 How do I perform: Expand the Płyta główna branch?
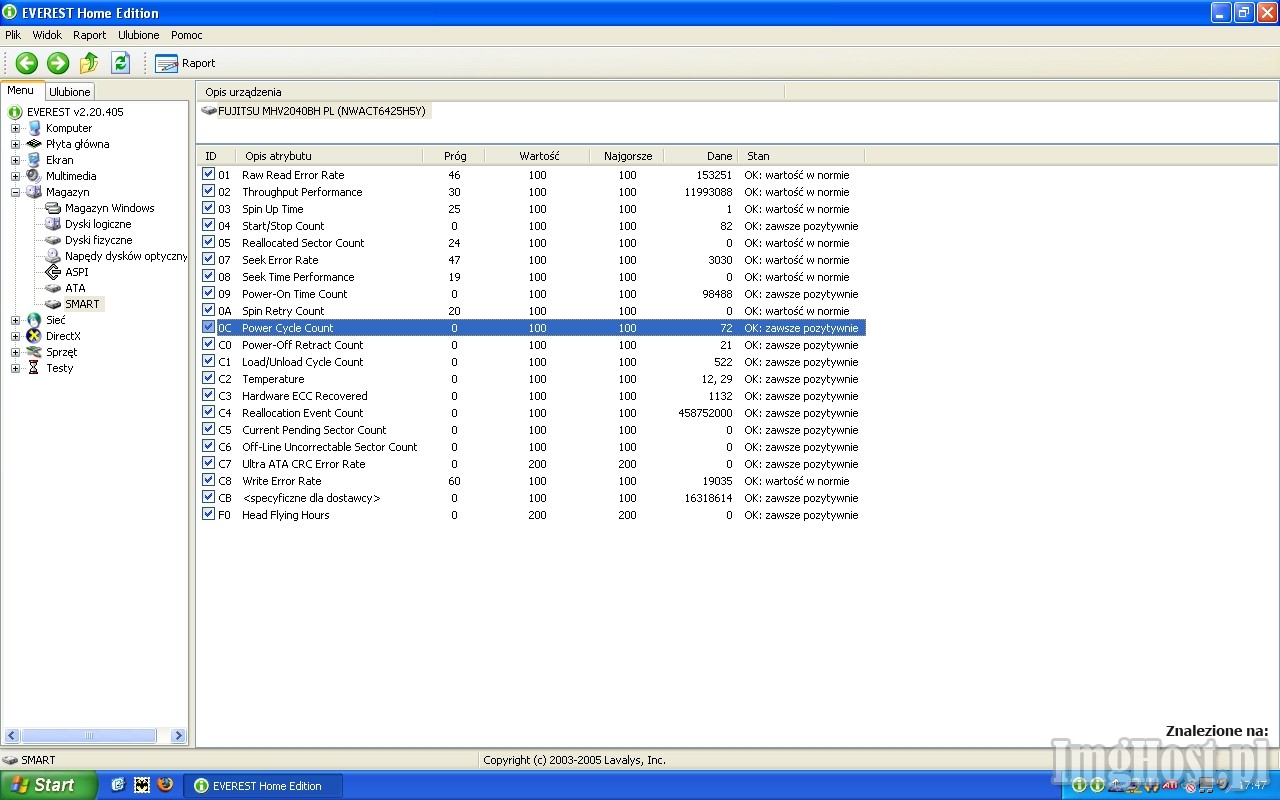tap(15, 144)
